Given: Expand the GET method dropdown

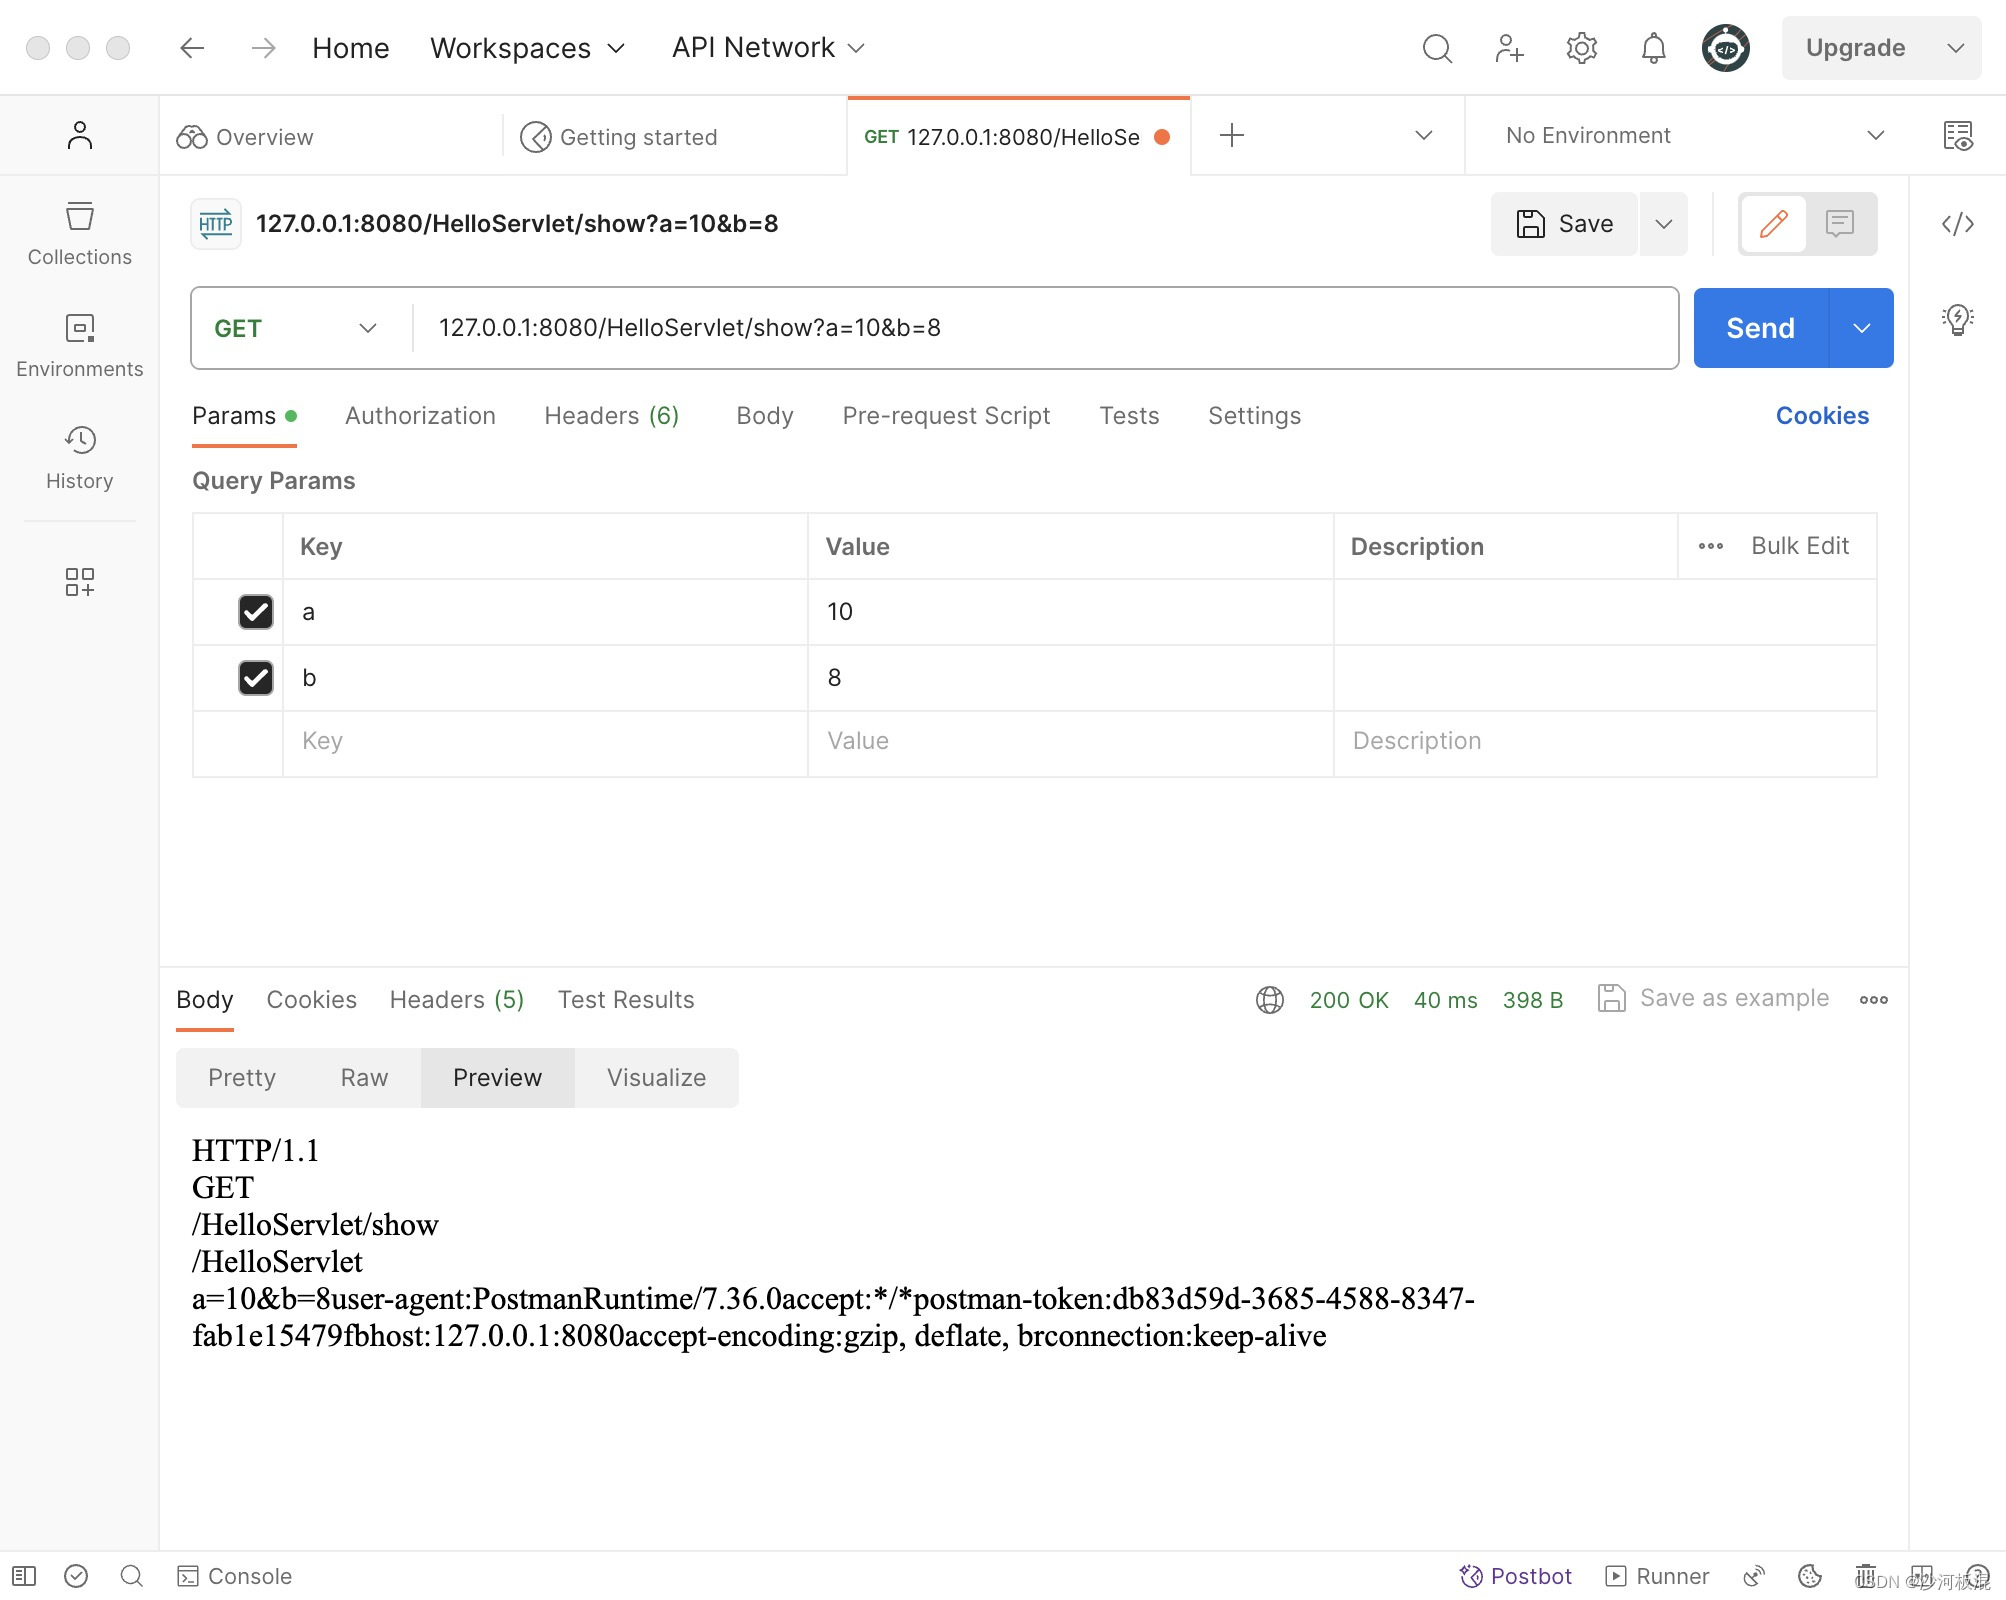Looking at the screenshot, I should pos(295,328).
